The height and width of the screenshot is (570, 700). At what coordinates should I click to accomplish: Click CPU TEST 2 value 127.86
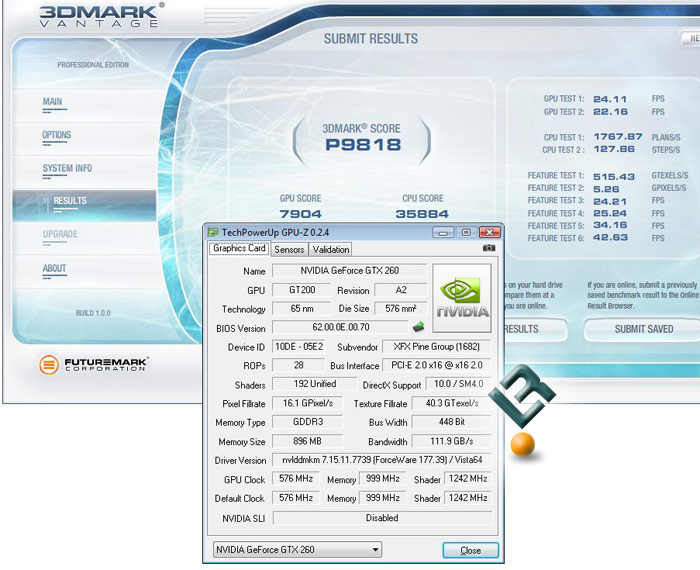pos(614,149)
